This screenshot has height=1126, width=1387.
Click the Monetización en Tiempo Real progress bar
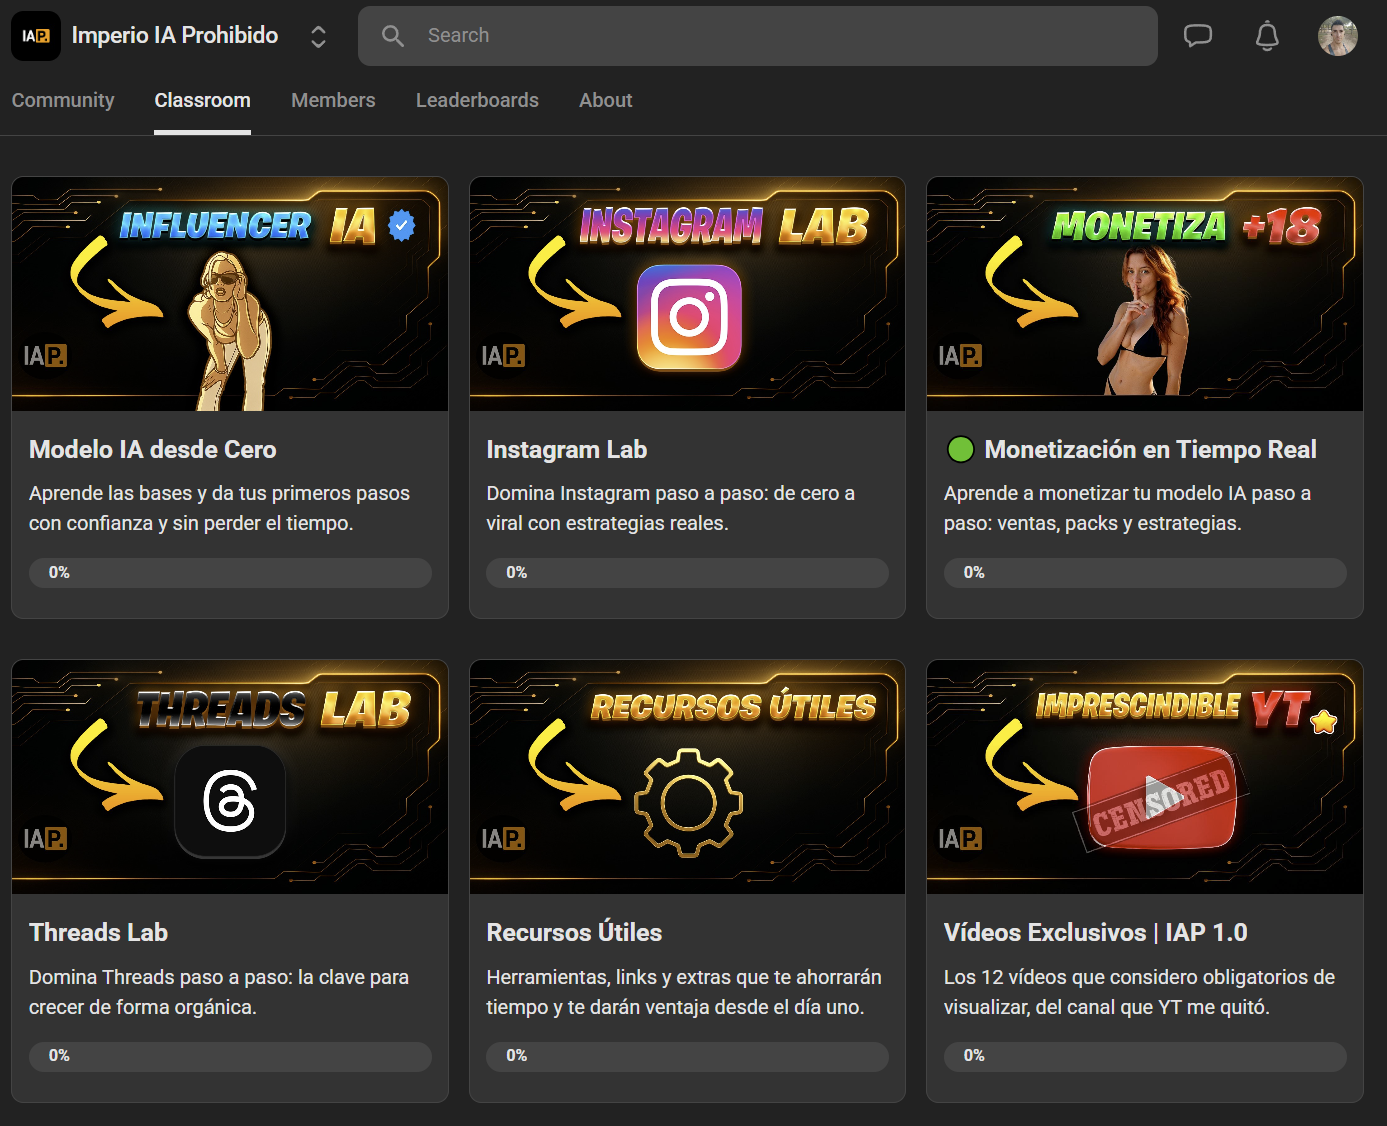click(1145, 573)
